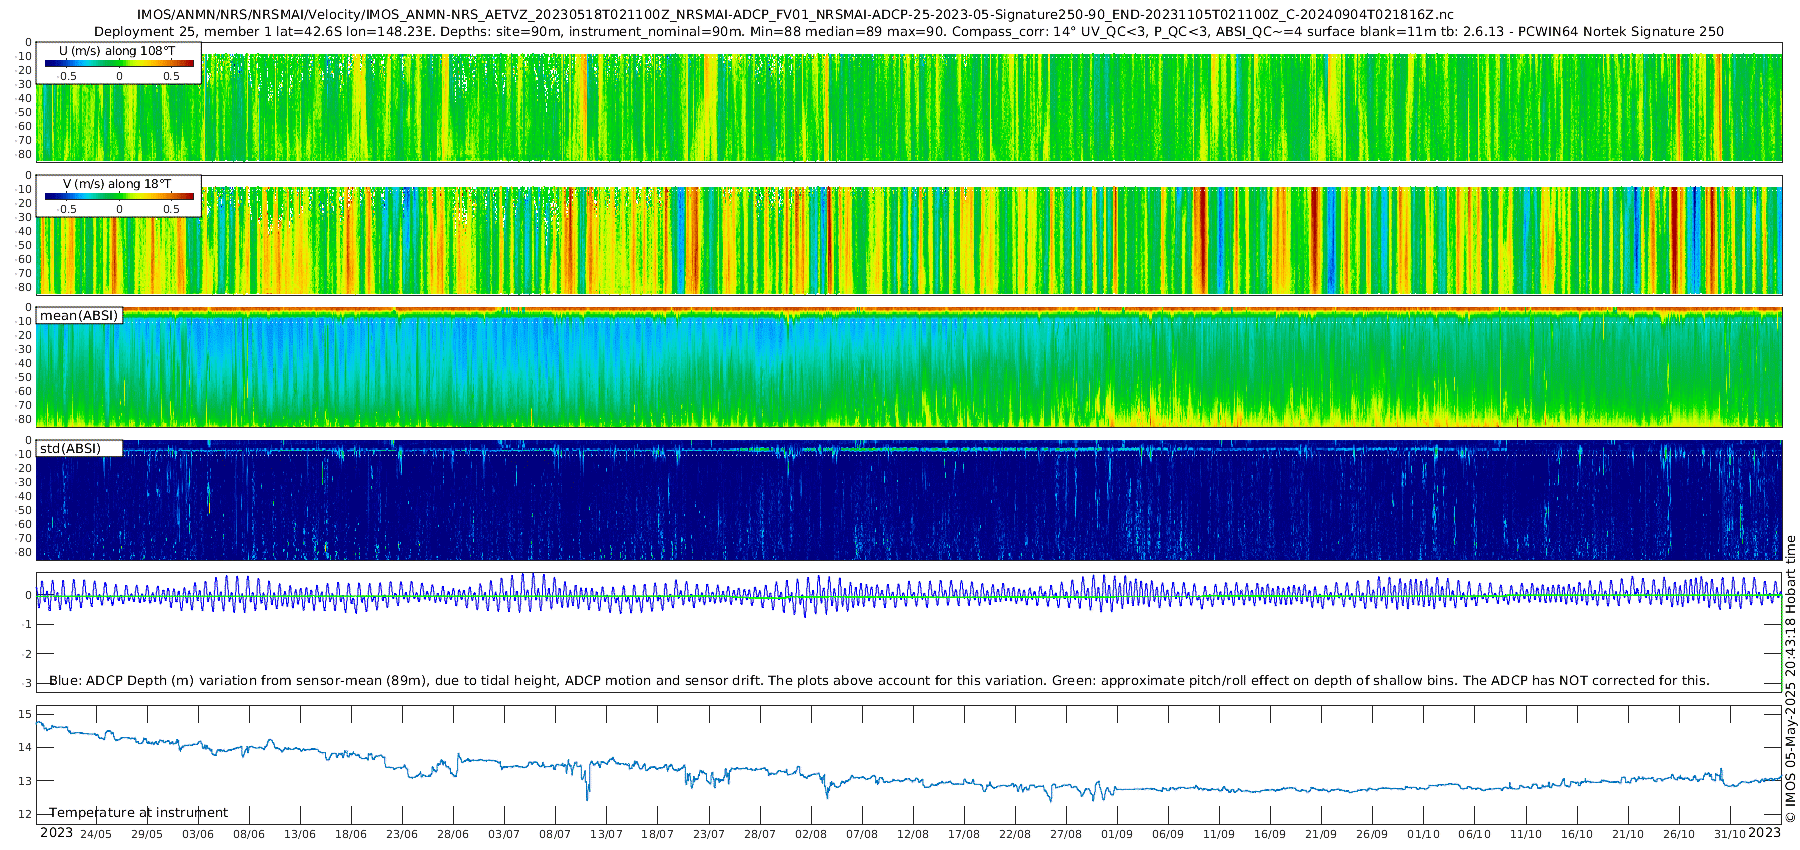Select the 01/09 date on time axis
The image size is (1800, 850).
(x=1117, y=834)
